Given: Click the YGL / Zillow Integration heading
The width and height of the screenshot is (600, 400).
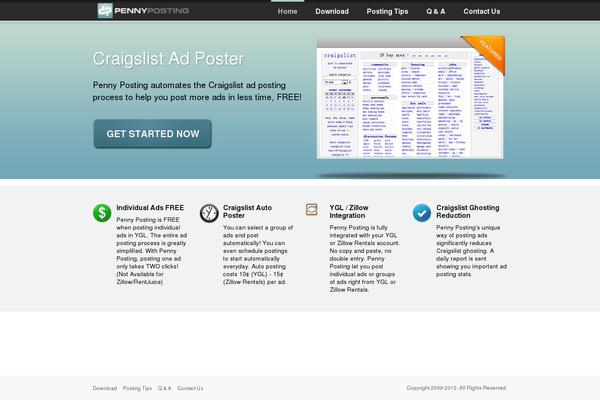Looking at the screenshot, I should 349,211.
